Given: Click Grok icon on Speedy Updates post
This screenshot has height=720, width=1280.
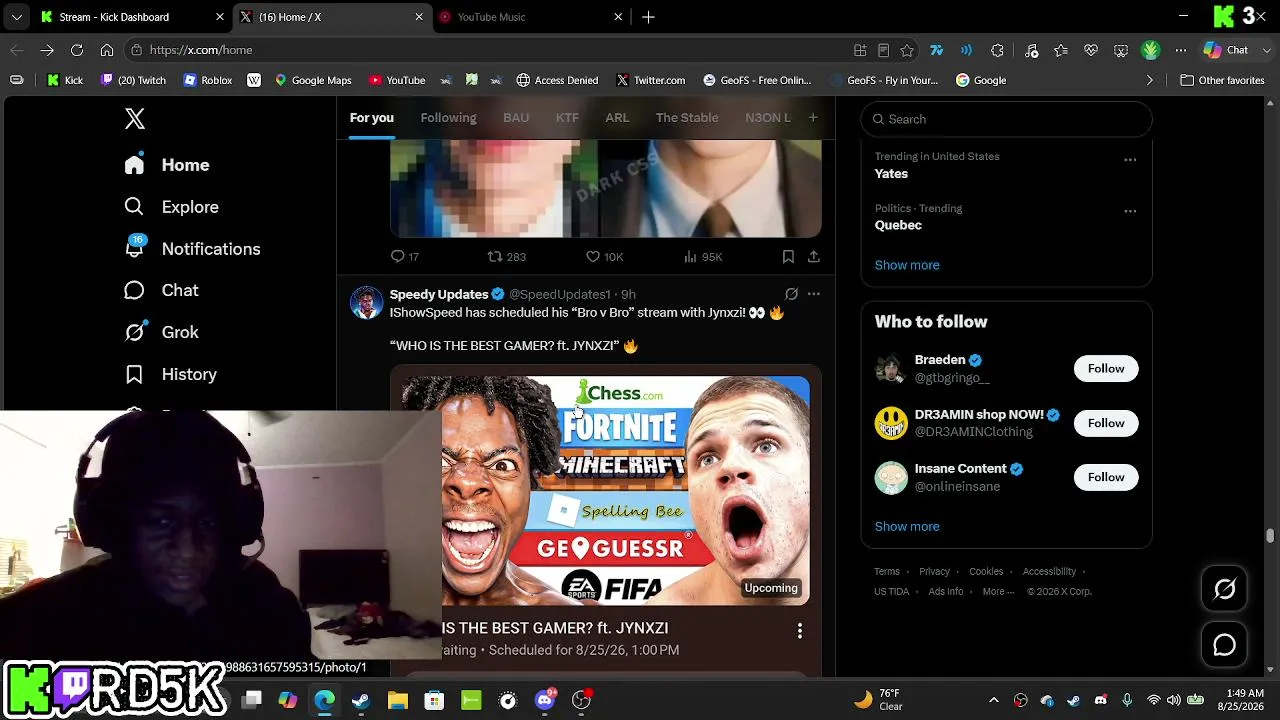Looking at the screenshot, I should click(x=791, y=294).
